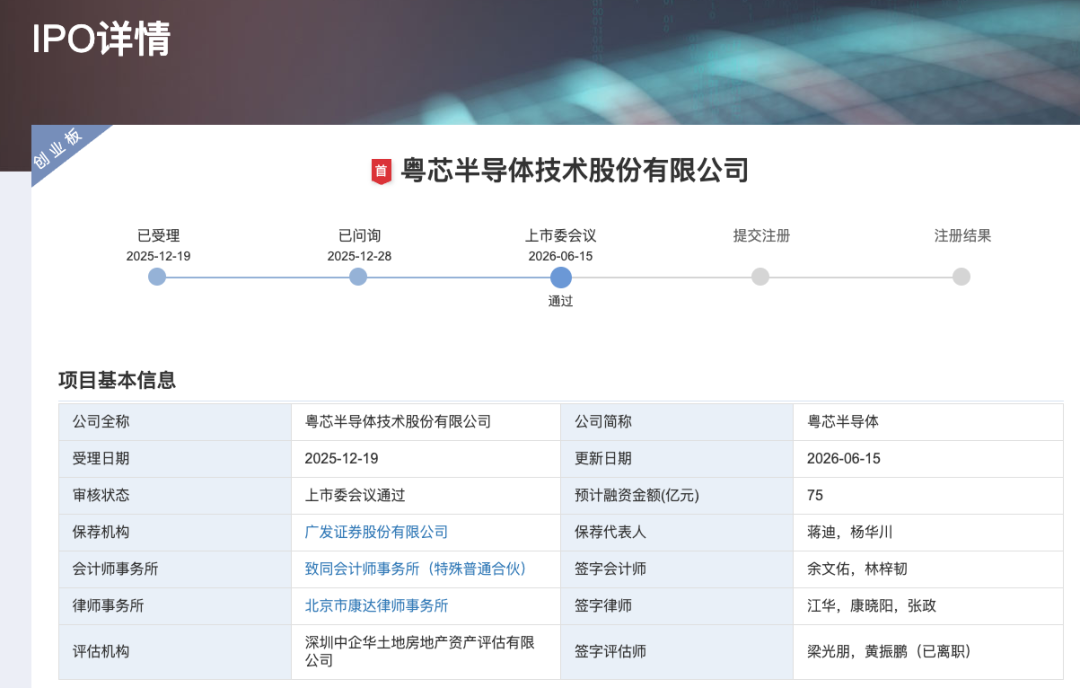Click the full company name table value
Image resolution: width=1080 pixels, height=688 pixels.
398,421
